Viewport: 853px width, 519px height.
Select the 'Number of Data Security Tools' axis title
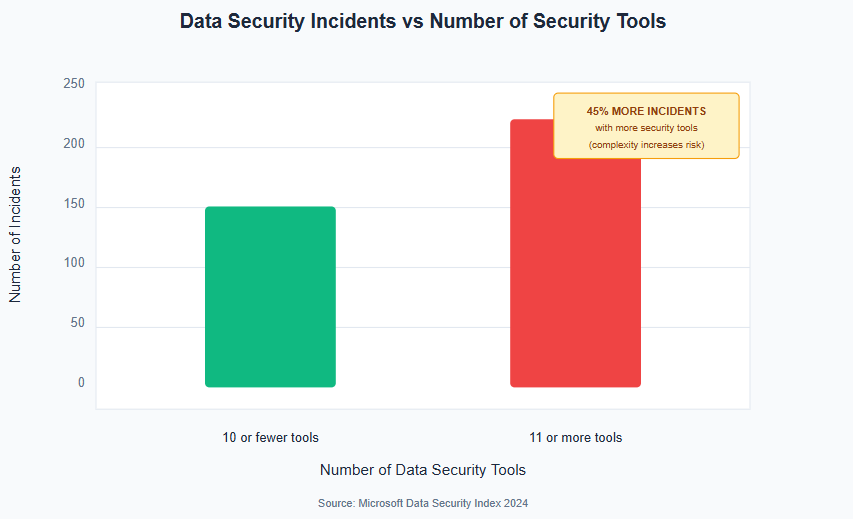click(x=423, y=470)
